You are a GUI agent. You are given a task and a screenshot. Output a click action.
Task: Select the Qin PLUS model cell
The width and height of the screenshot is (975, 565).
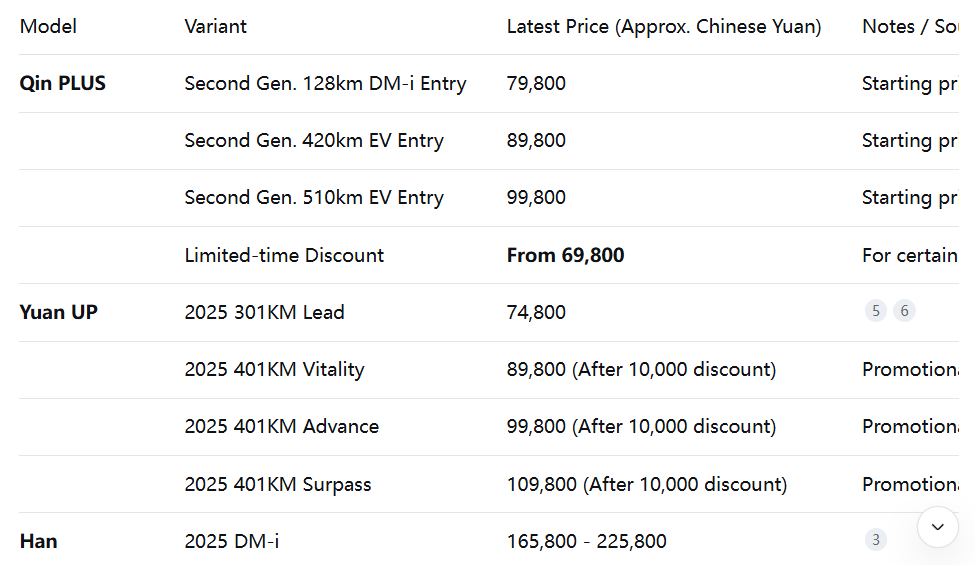pyautogui.click(x=63, y=83)
